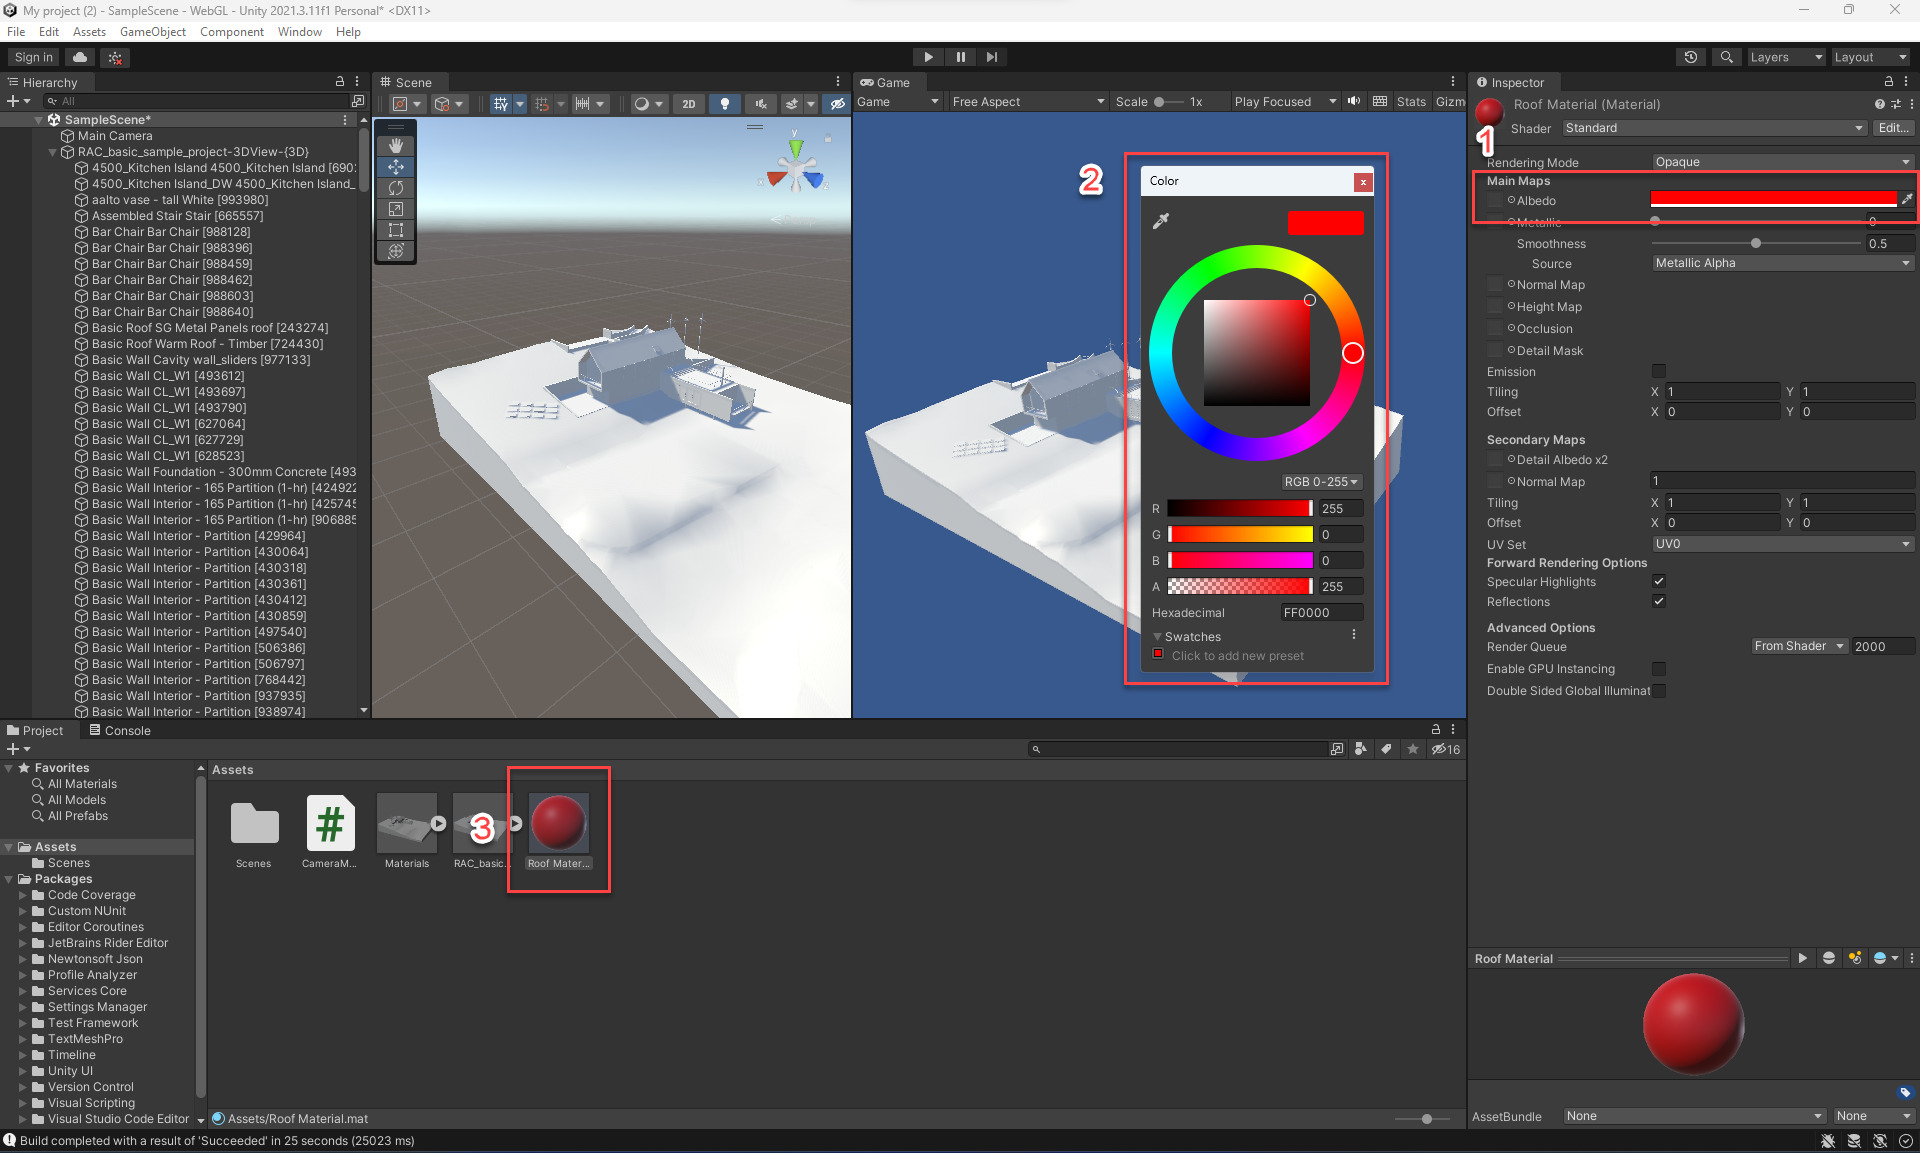Pick a color with the eyedropper in Color window

(x=1162, y=221)
